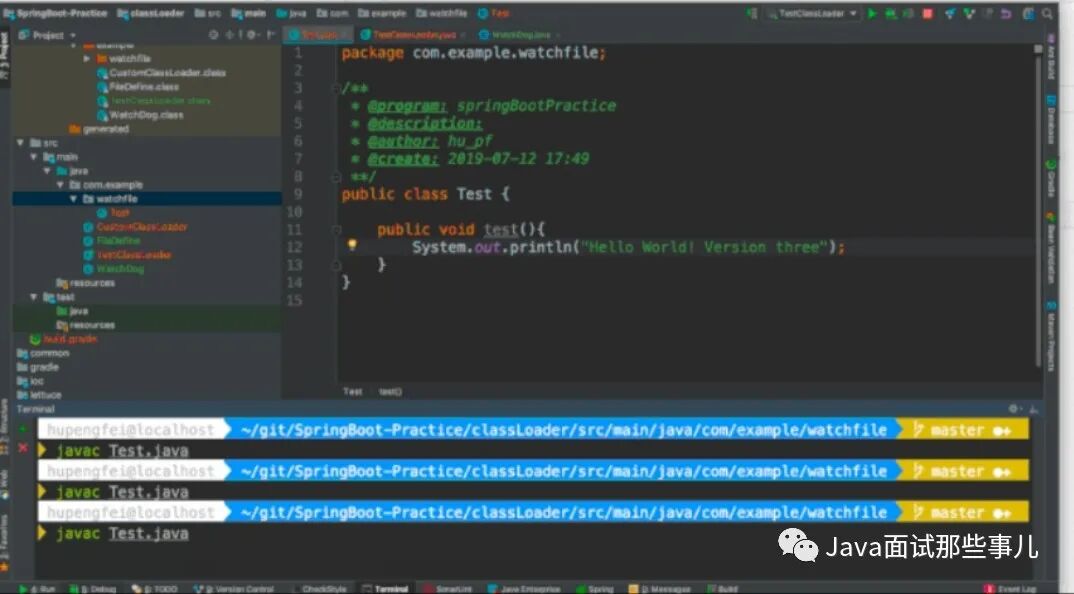
Task: Open the Run tool window button
Action: point(38,589)
